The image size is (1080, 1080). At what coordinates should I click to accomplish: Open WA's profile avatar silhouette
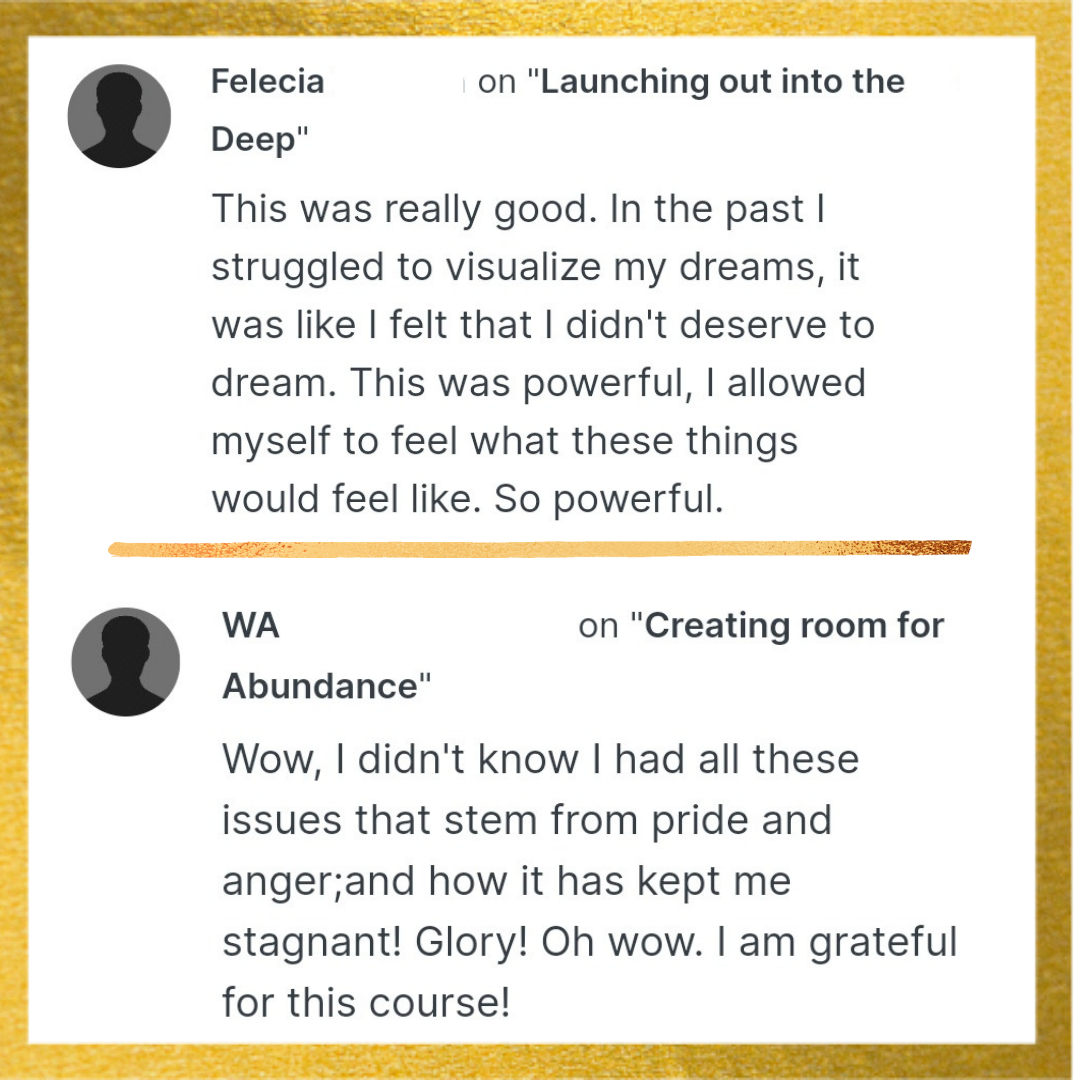(125, 662)
